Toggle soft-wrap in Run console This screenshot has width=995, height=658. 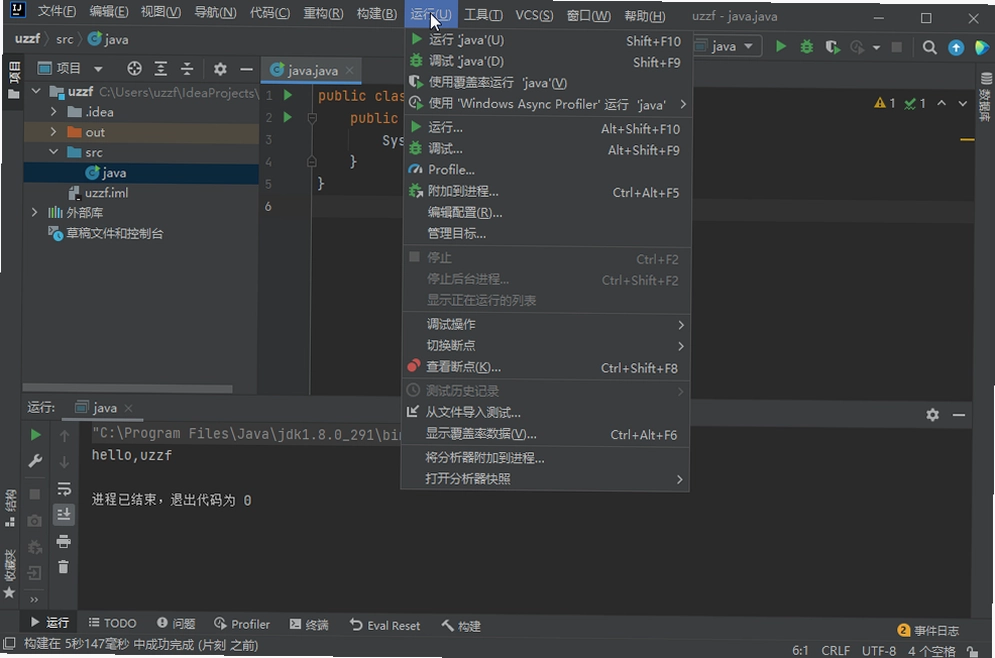pos(63,489)
